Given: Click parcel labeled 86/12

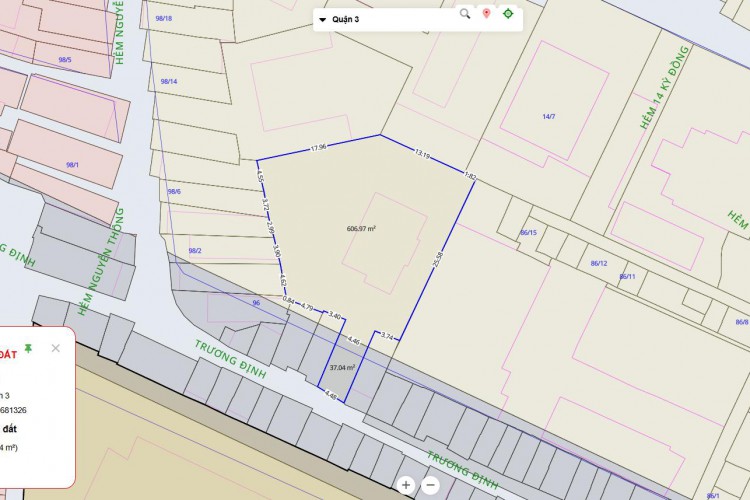Looking at the screenshot, I should [599, 263].
